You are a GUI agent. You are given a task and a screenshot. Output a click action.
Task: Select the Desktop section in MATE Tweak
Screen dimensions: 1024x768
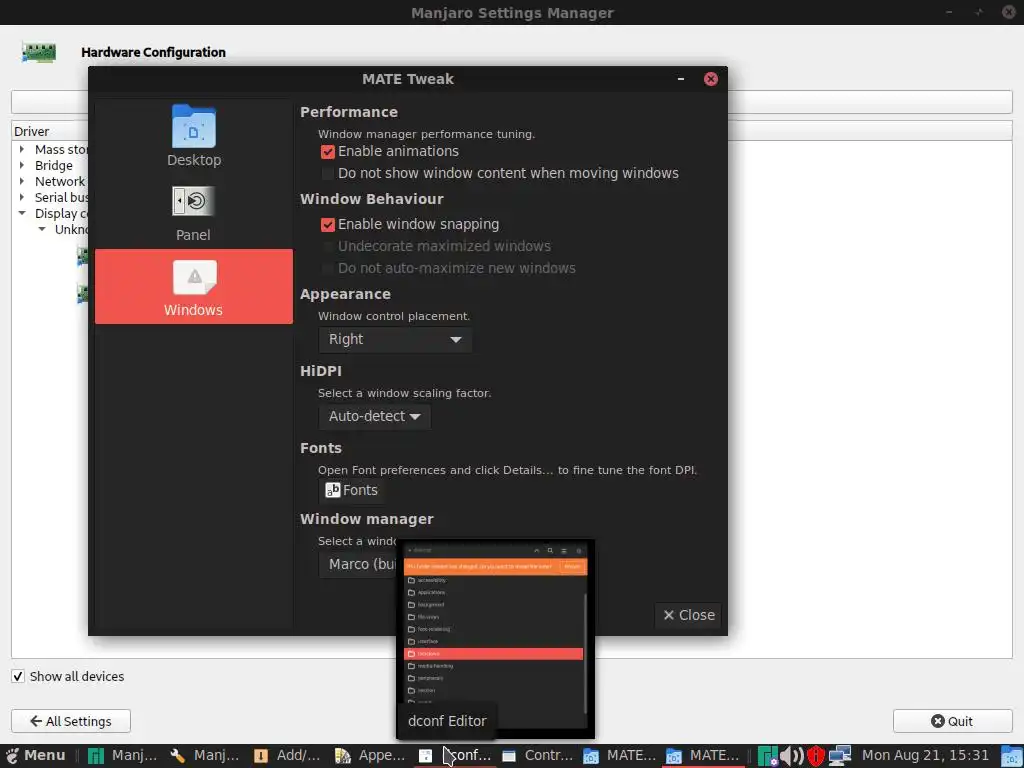(194, 135)
